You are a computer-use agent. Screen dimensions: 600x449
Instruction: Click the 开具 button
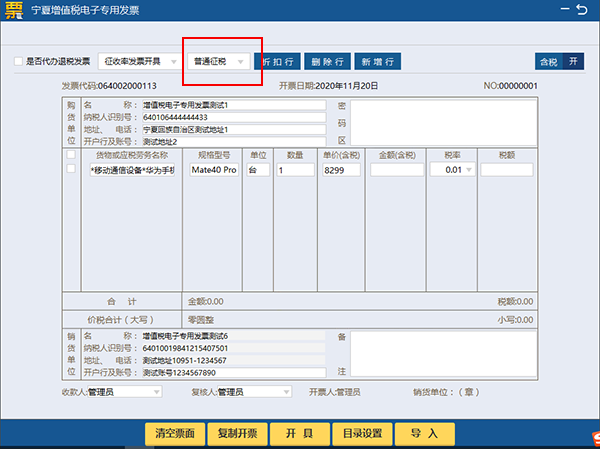(x=300, y=433)
